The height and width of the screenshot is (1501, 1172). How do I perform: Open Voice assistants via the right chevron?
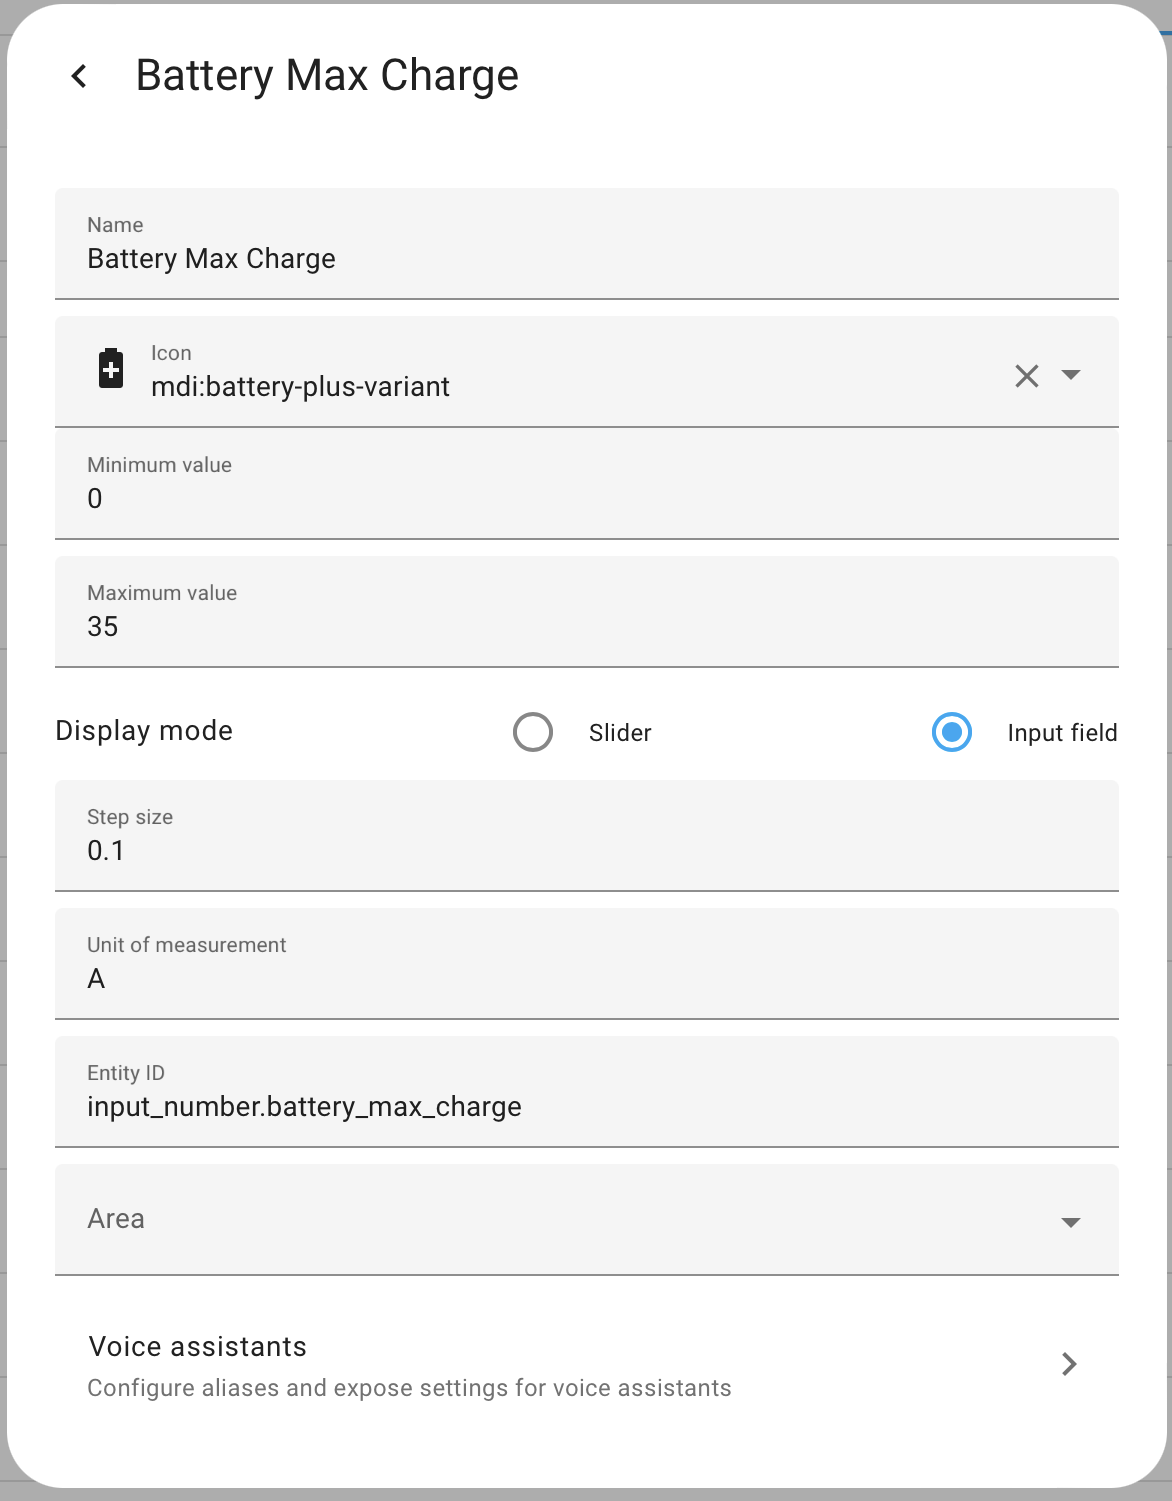1069,1364
